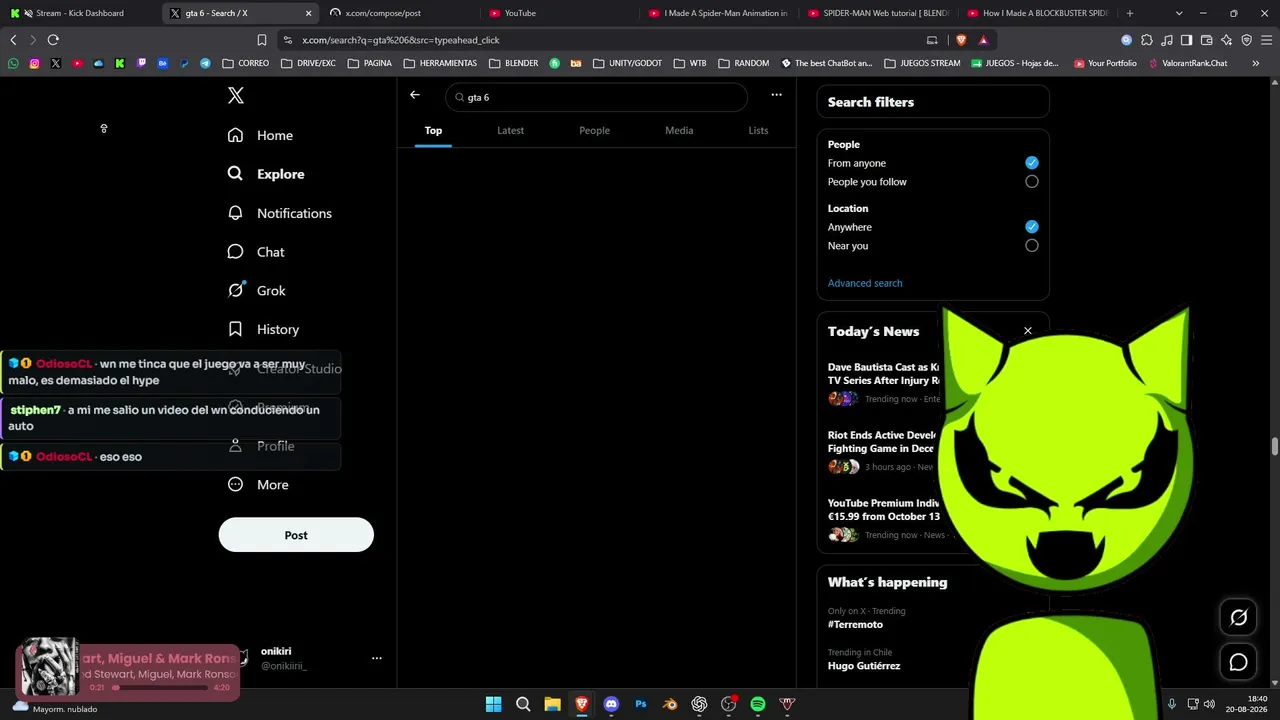
Task: Click the music overlay song progress bar
Action: click(162, 688)
